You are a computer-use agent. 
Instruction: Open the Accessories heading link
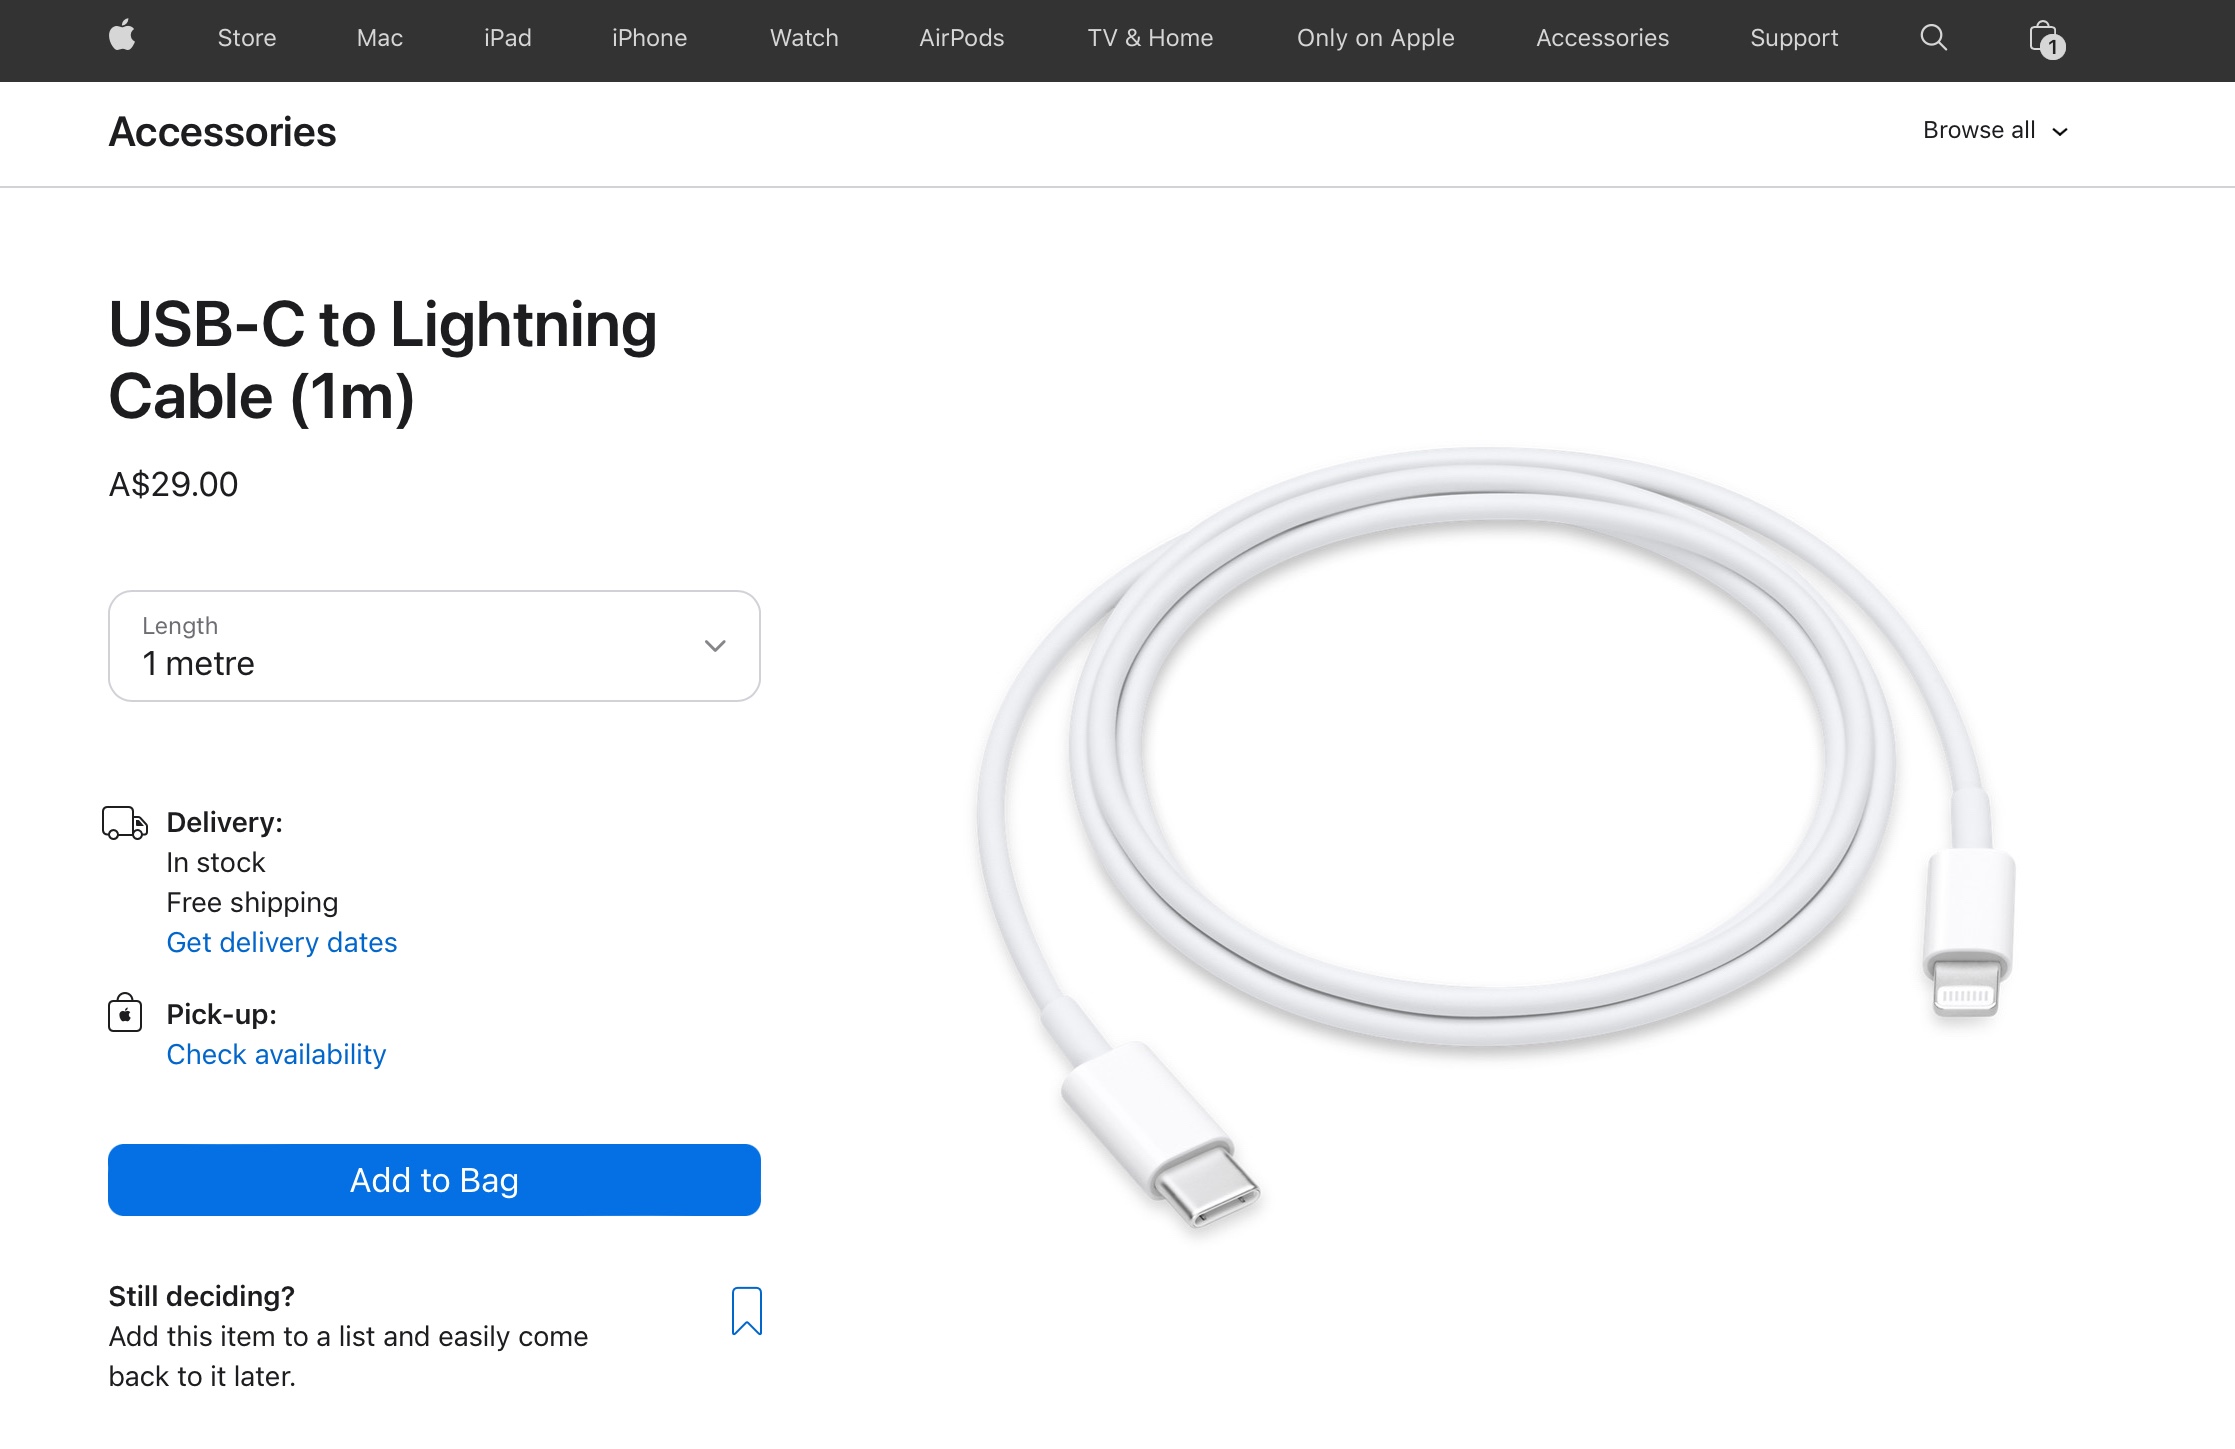coord(222,132)
